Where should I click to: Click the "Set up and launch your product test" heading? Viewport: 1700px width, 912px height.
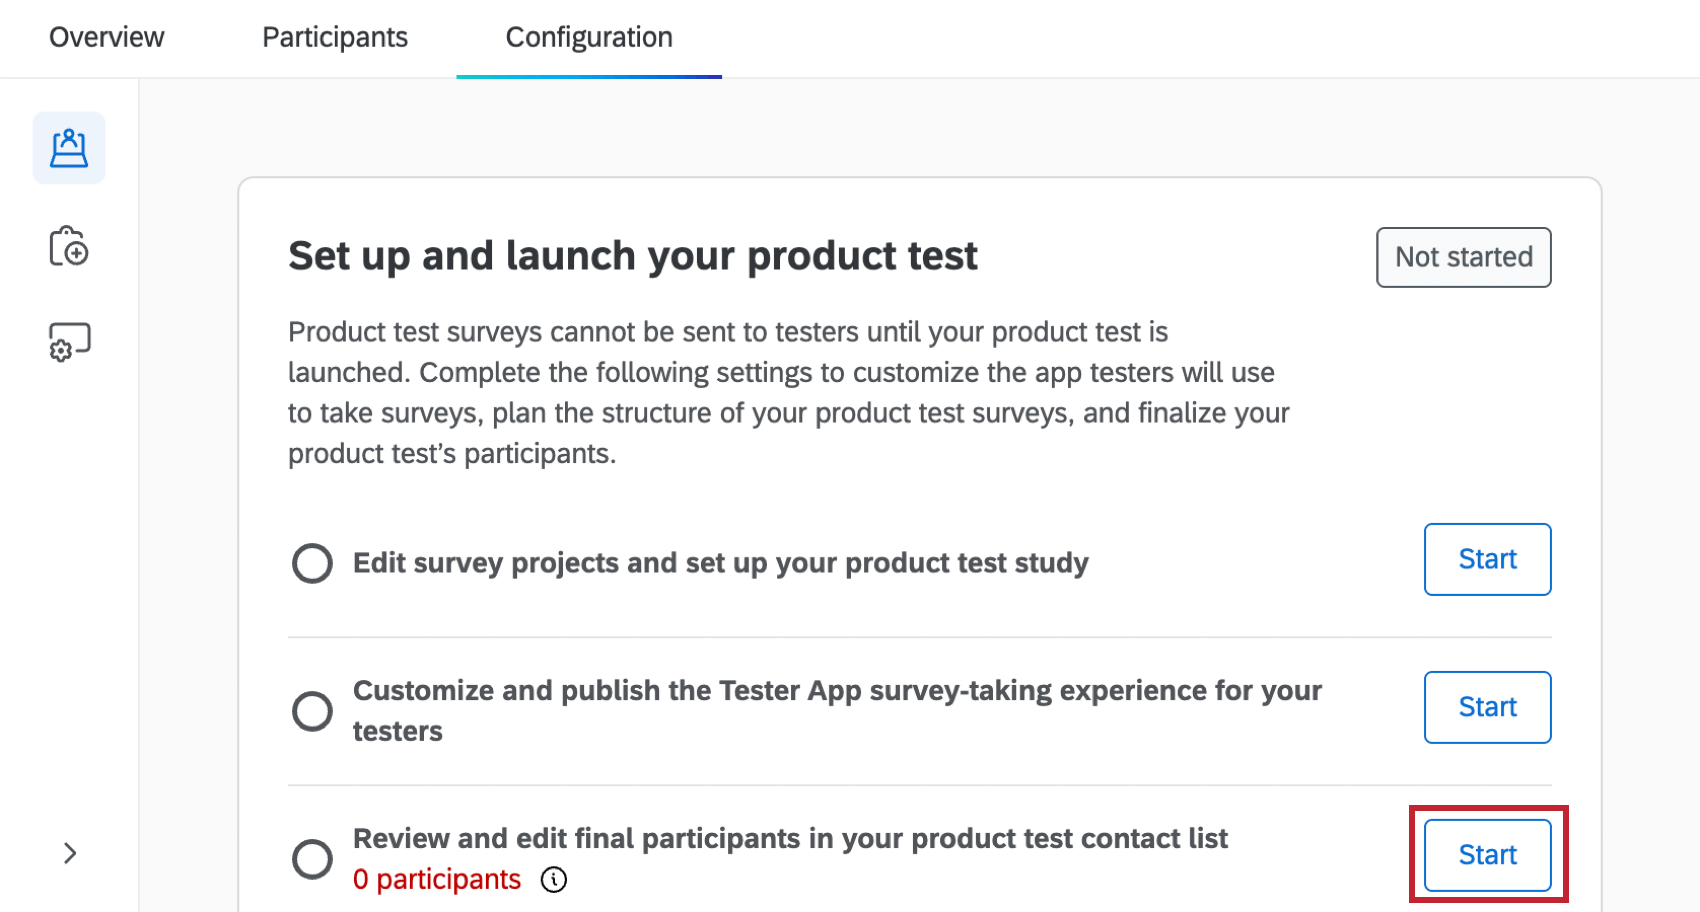[x=632, y=256]
